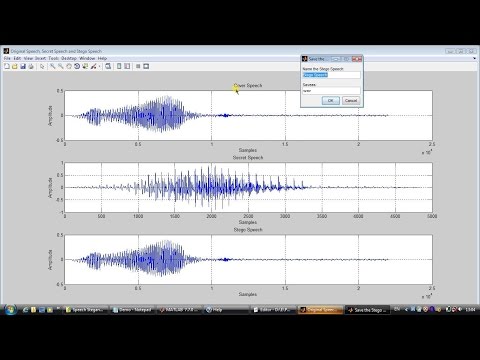Open the Edit menu
Image resolution: width=480 pixels, height=360 pixels.
(17, 58)
